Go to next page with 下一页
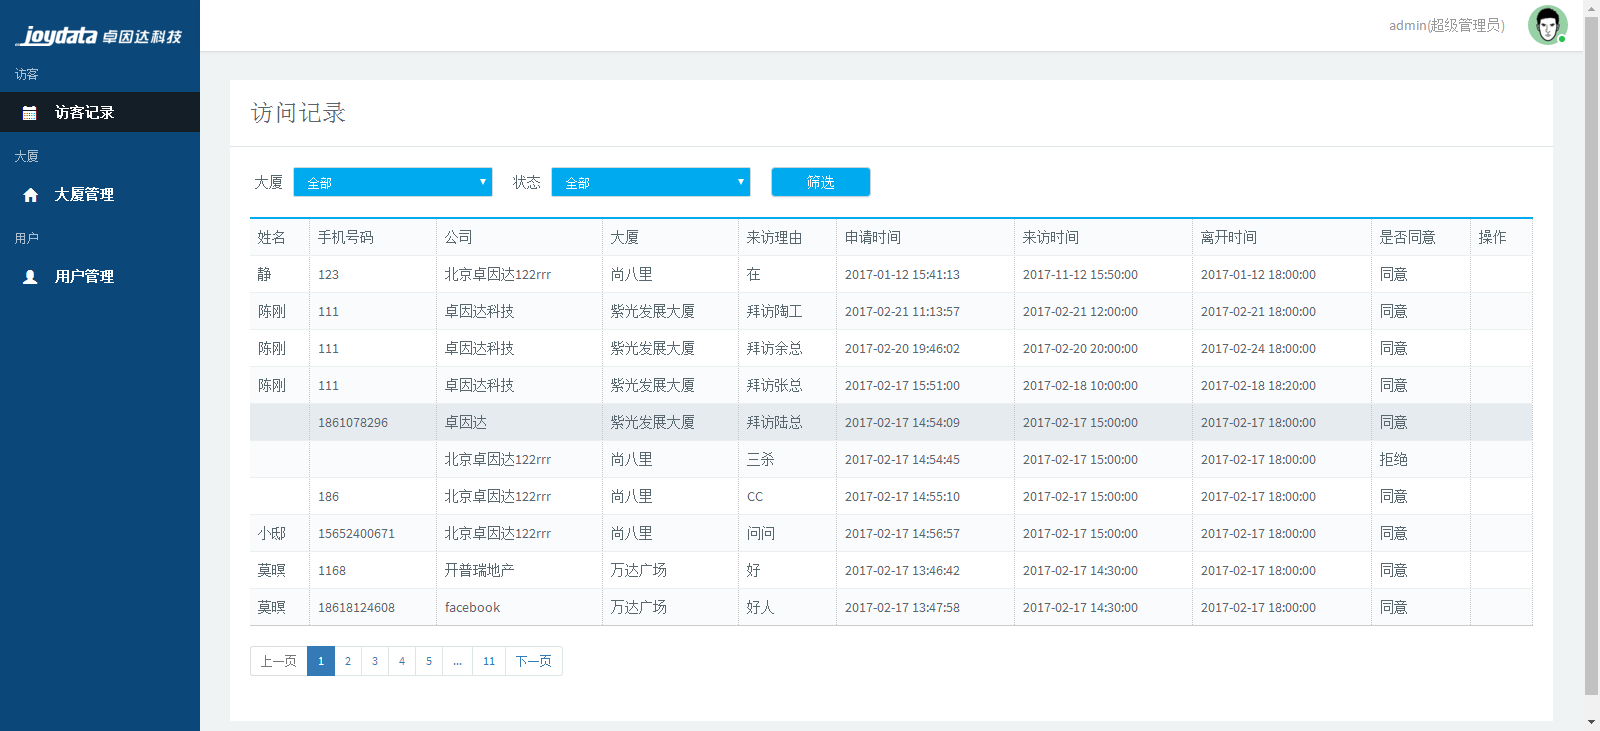 [534, 661]
